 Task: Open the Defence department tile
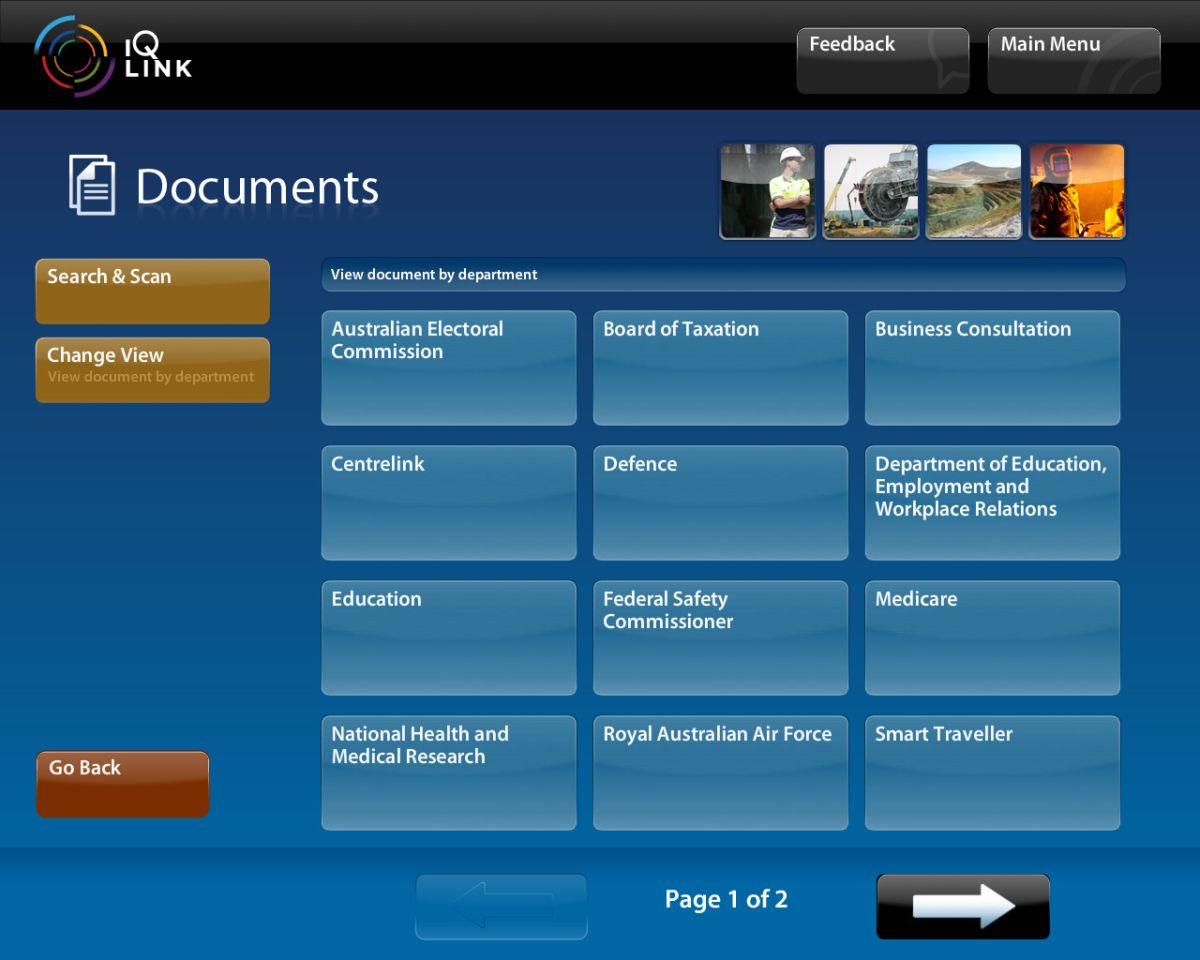pyautogui.click(x=721, y=503)
